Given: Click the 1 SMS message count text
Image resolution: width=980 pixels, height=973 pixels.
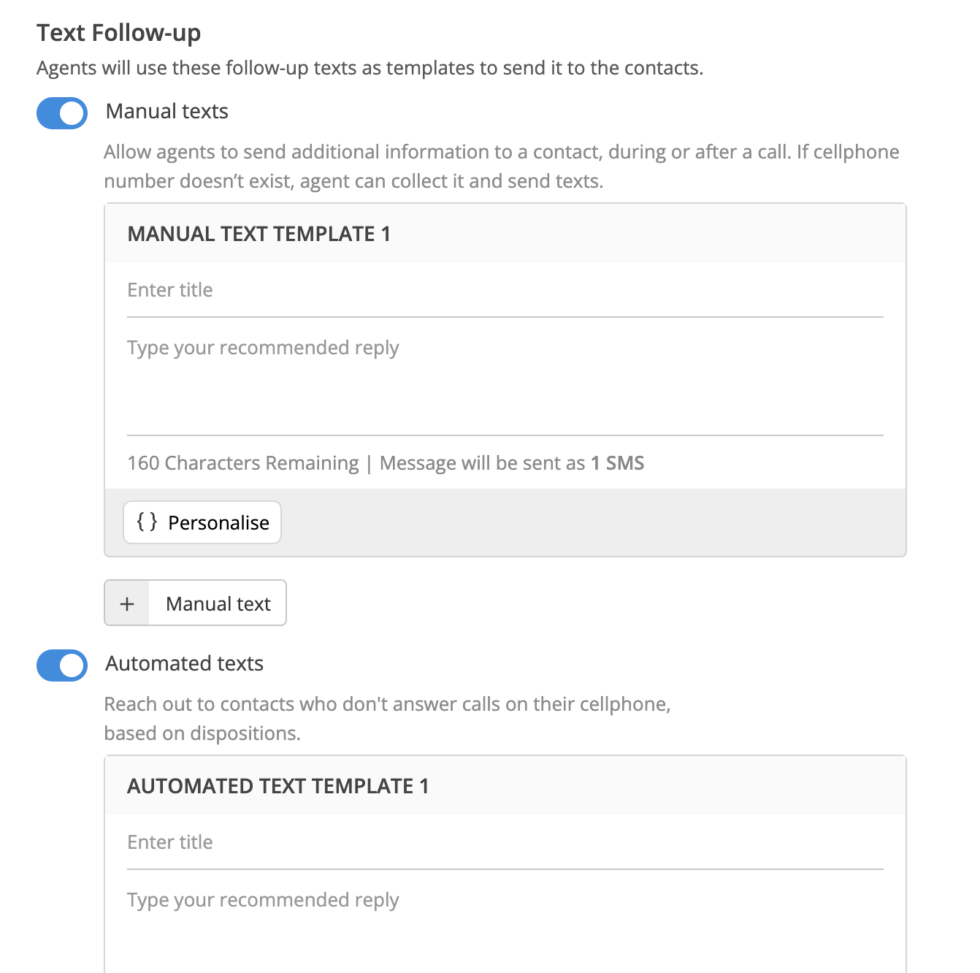Looking at the screenshot, I should tap(618, 463).
